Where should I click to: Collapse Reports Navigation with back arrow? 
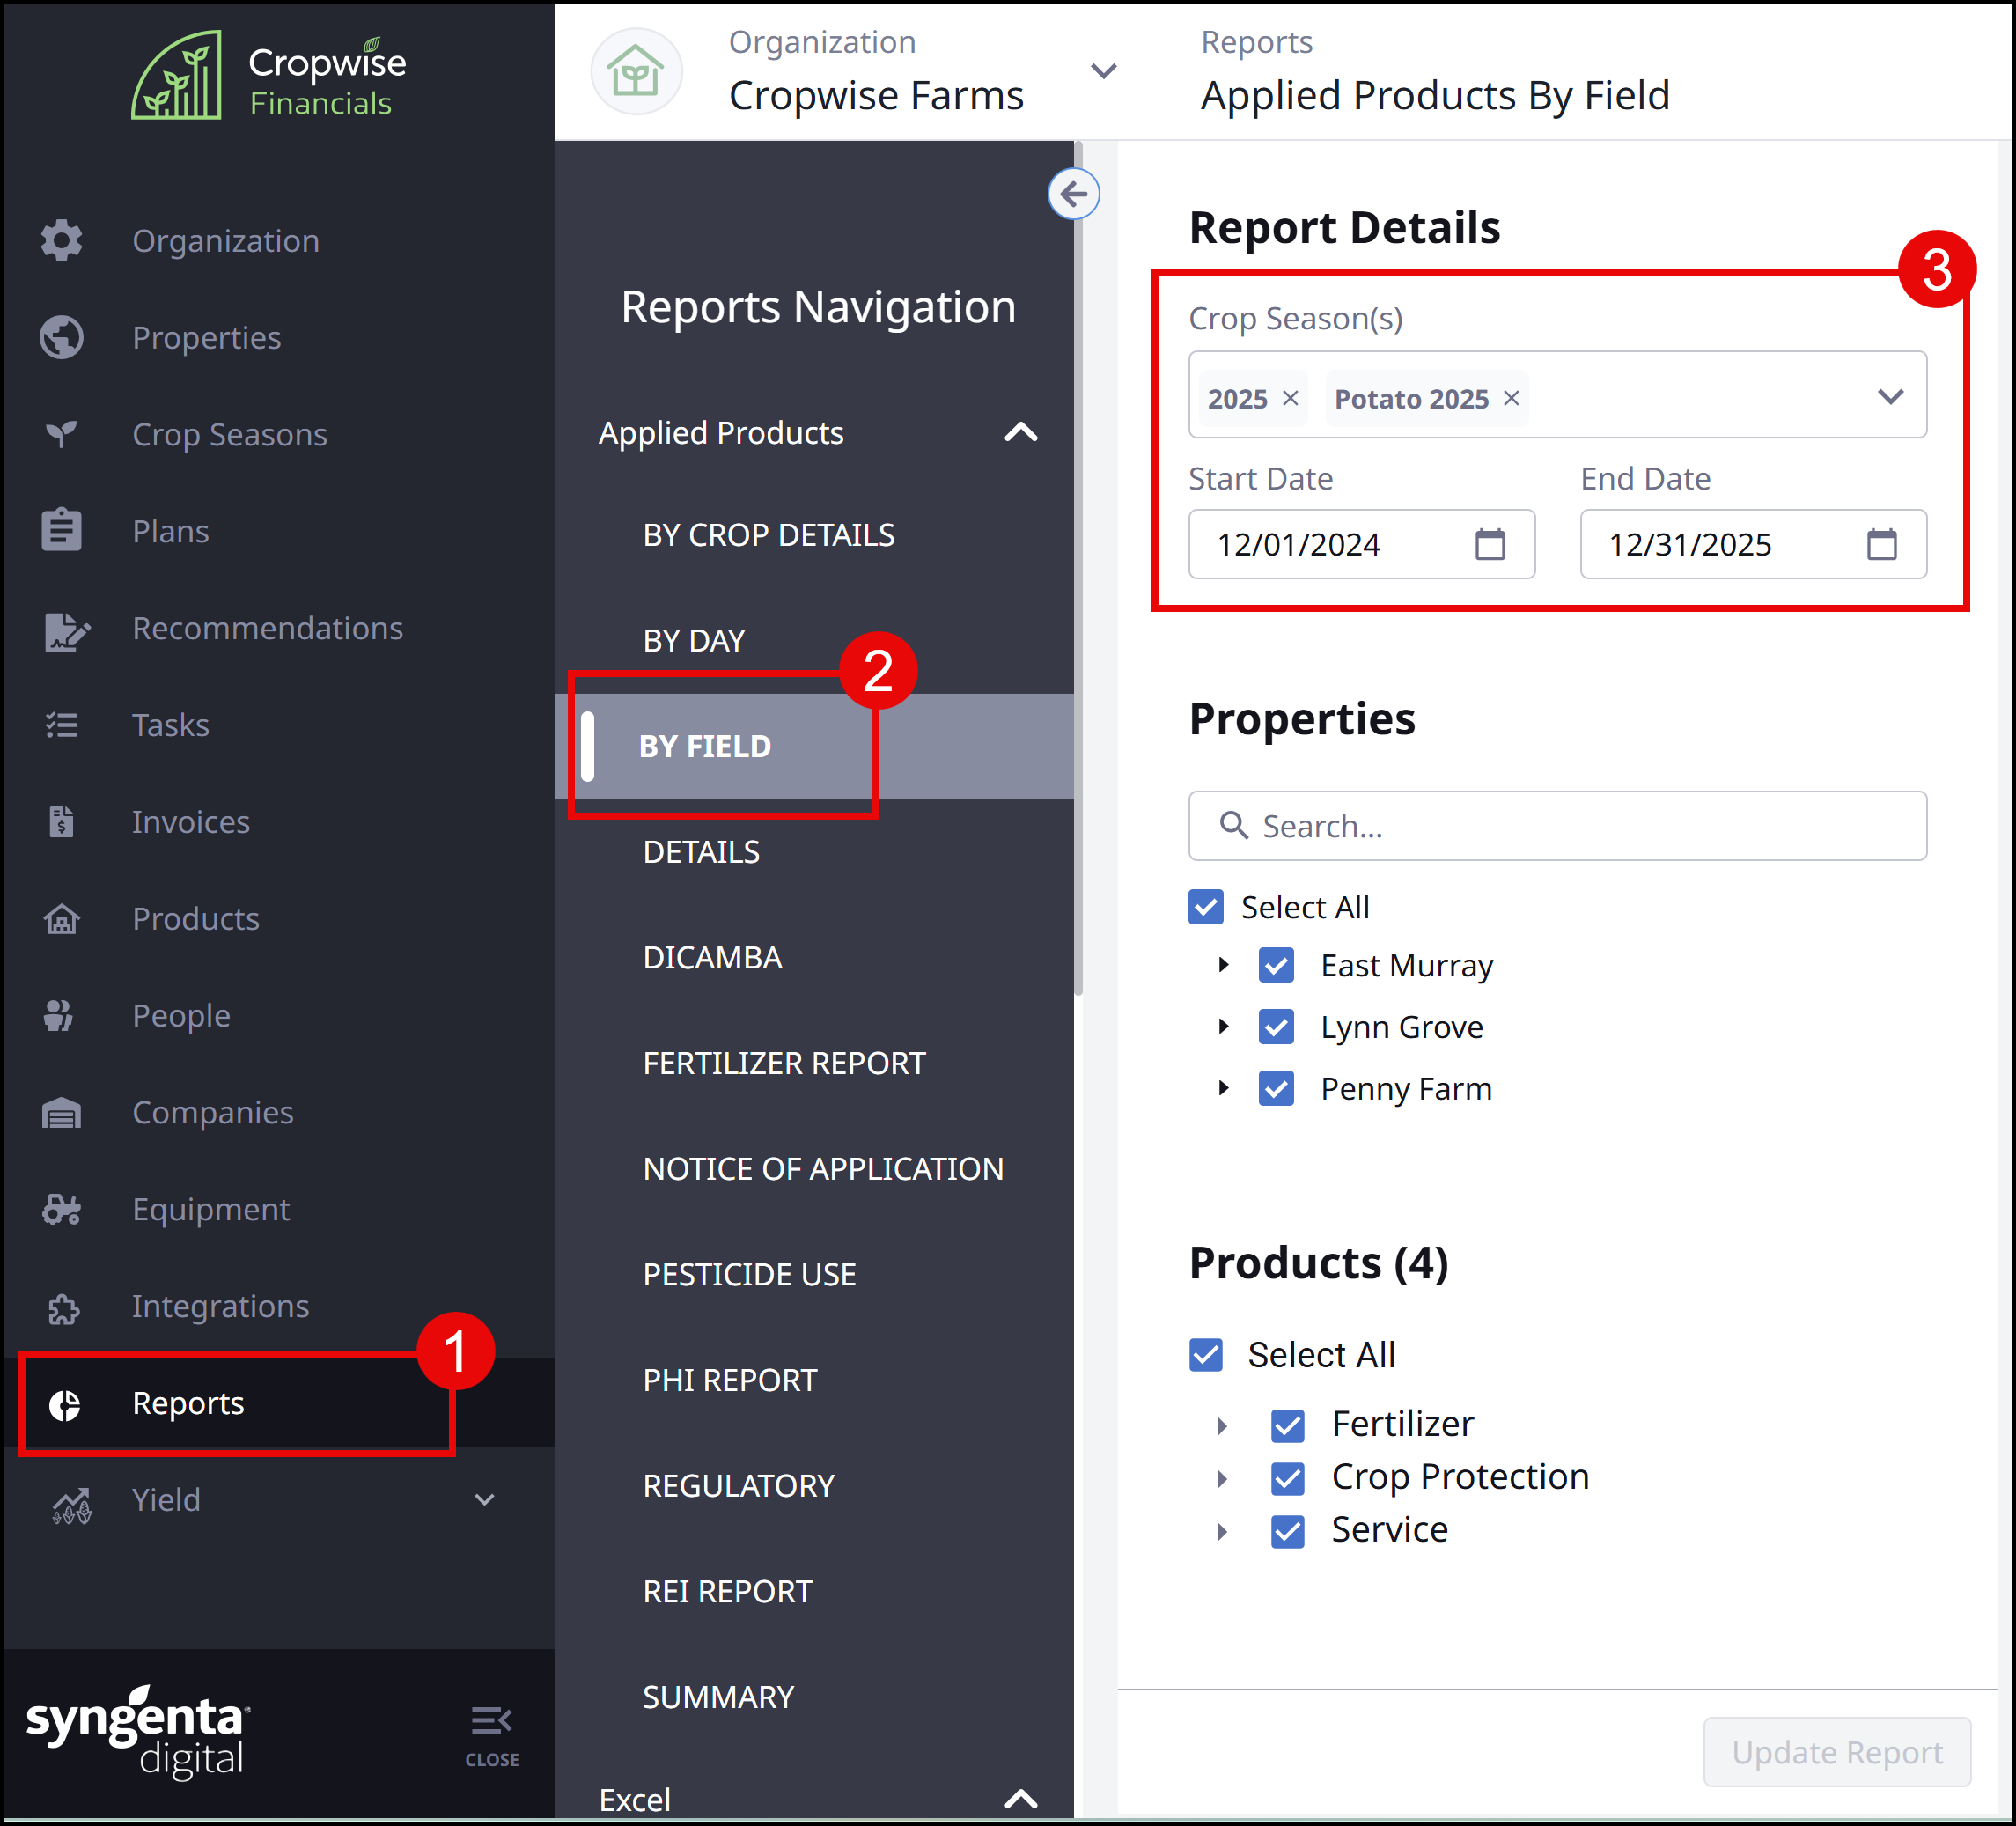(x=1074, y=193)
